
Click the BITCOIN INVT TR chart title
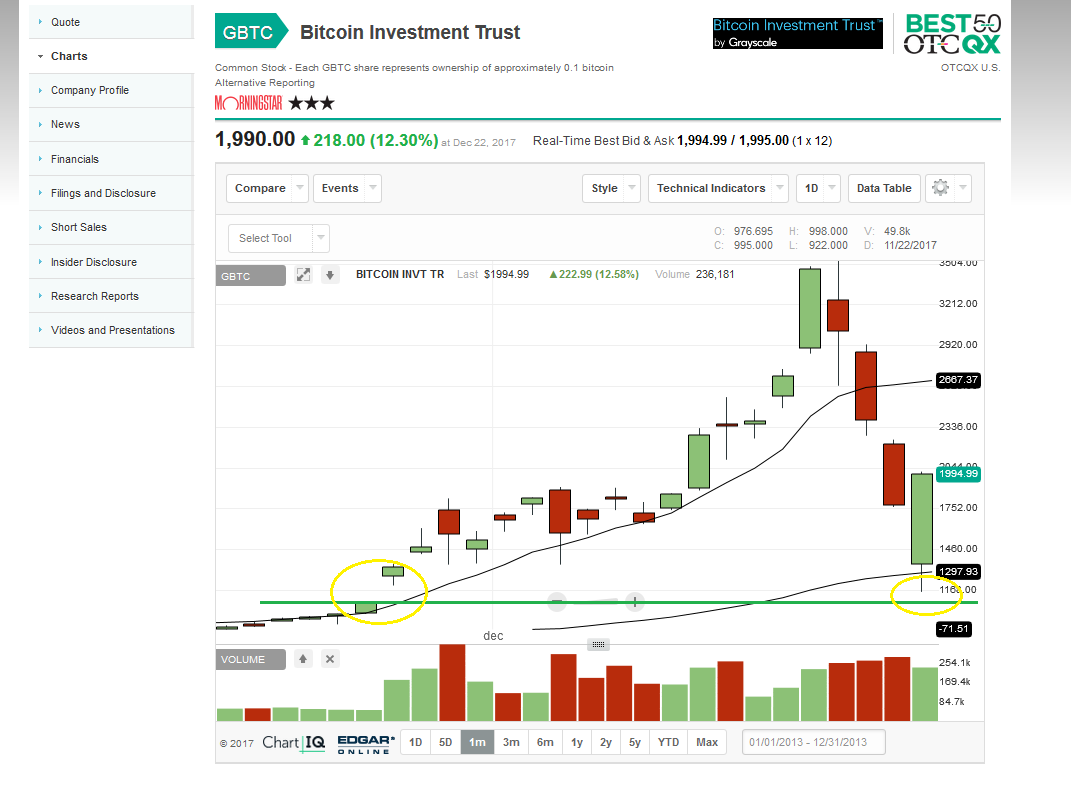(x=400, y=275)
